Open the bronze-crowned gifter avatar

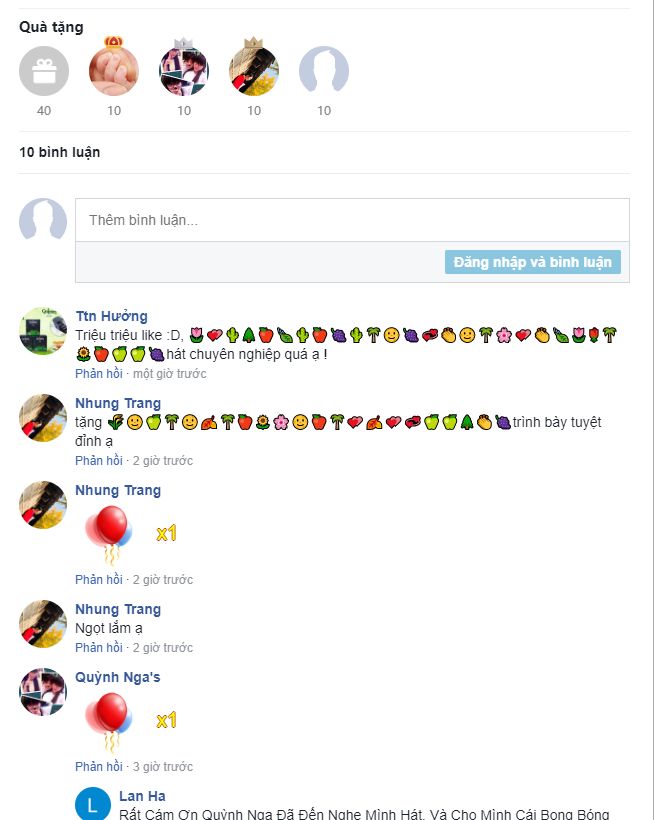pyautogui.click(x=254, y=71)
